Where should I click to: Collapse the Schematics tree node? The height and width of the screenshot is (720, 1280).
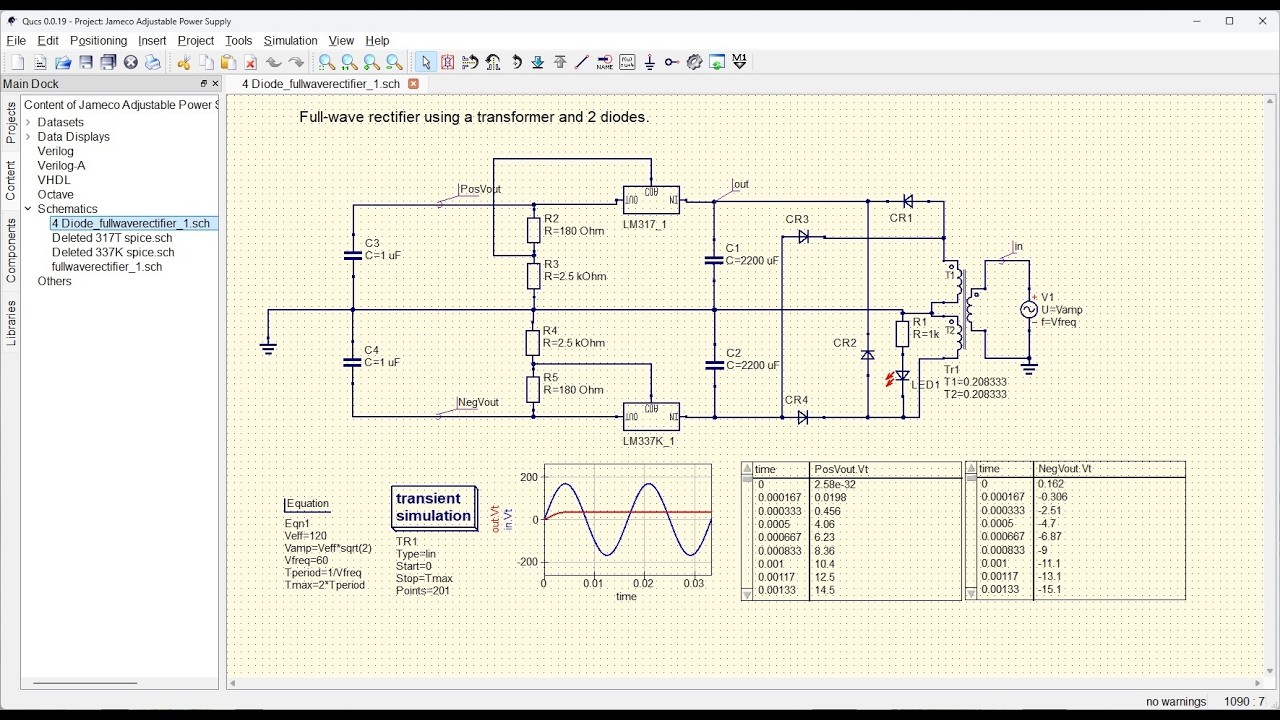[28, 209]
